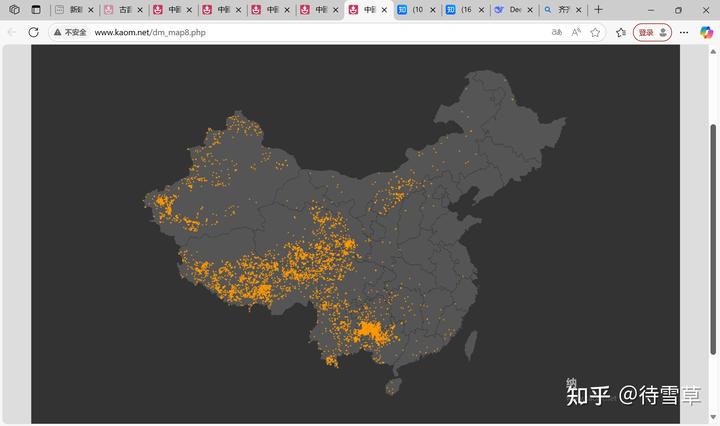Click the page vertical scrollbar thumb

[x=713, y=239]
